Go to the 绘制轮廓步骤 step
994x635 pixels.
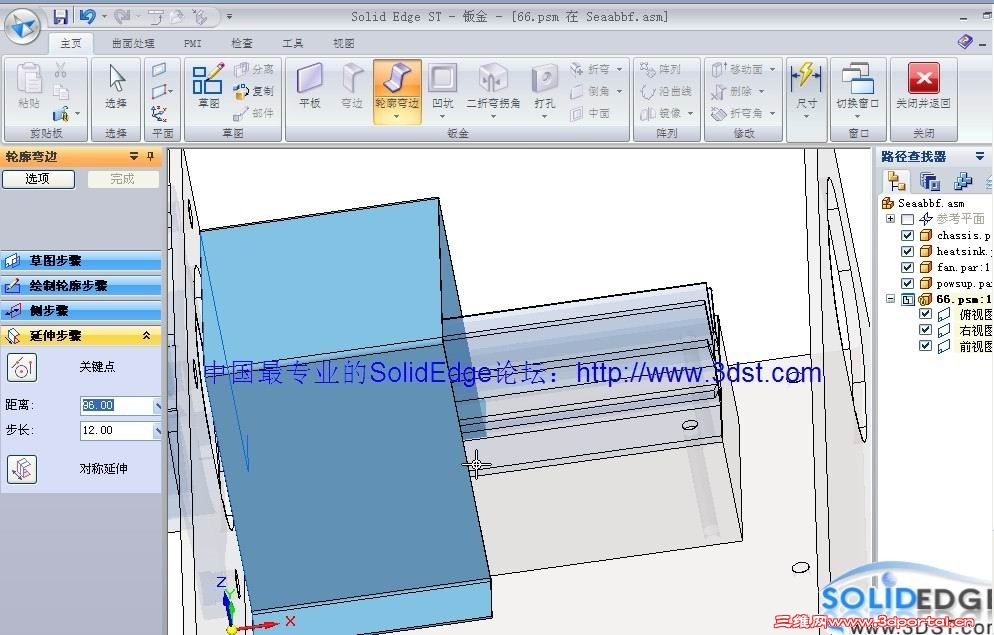[x=81, y=286]
